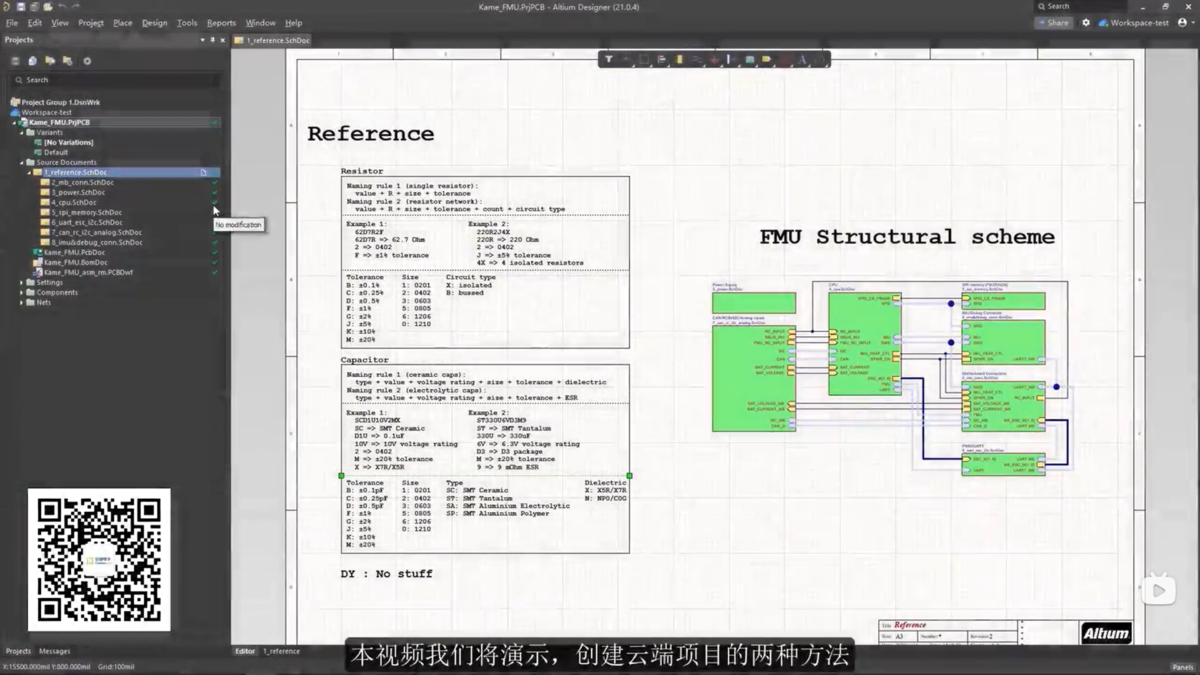This screenshot has height=675, width=1200.
Task: Switch to the Projects tab at the bottom
Action: point(18,651)
